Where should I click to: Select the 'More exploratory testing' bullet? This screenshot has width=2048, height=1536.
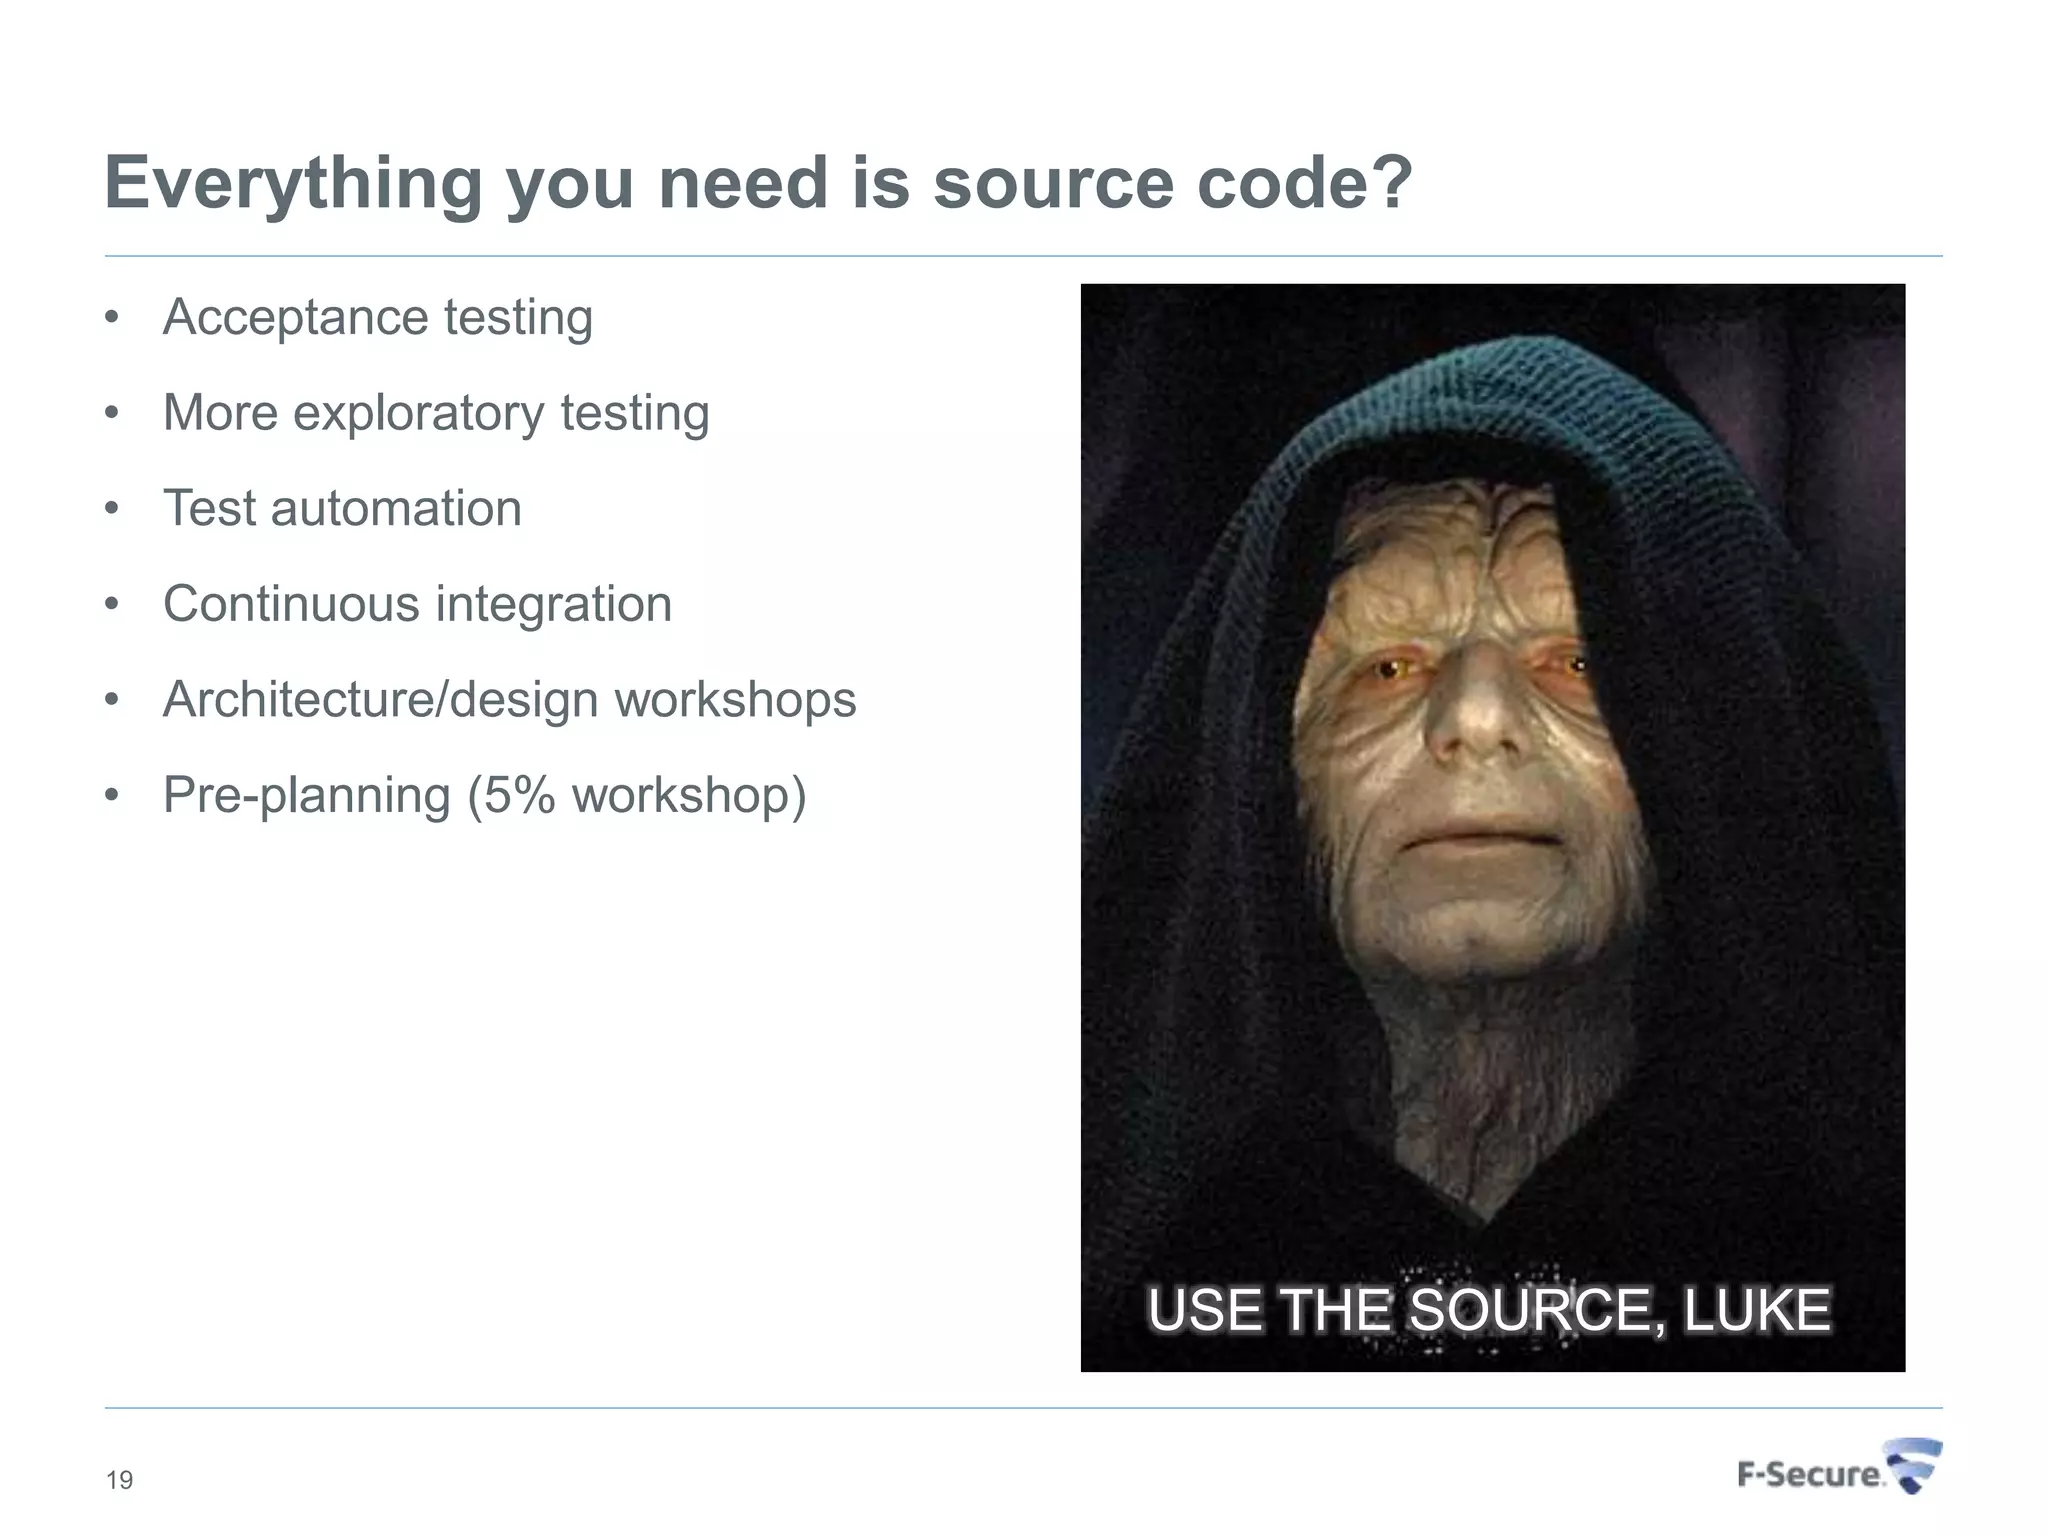(x=436, y=414)
